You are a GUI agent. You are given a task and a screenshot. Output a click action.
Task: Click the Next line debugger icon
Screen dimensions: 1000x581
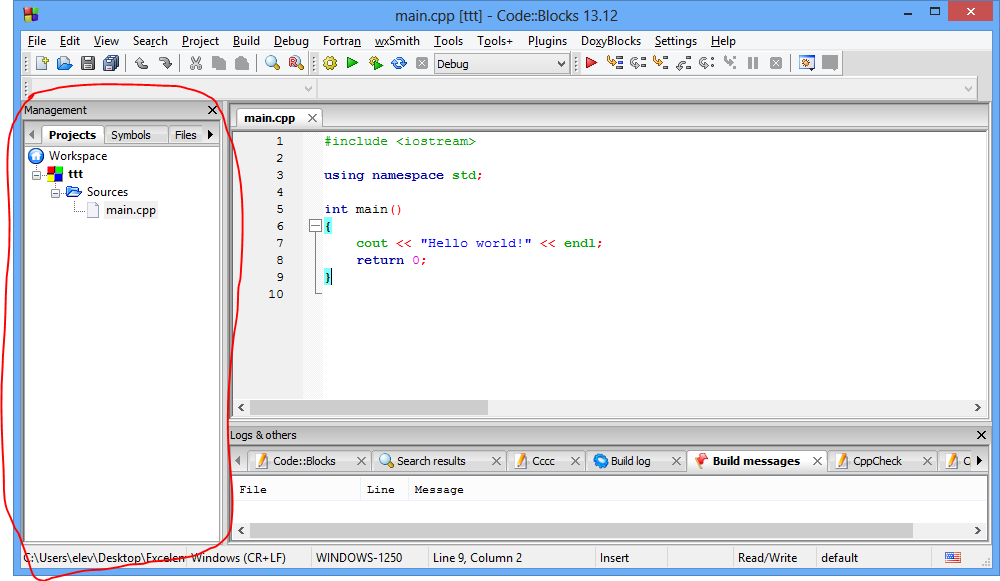(x=638, y=63)
